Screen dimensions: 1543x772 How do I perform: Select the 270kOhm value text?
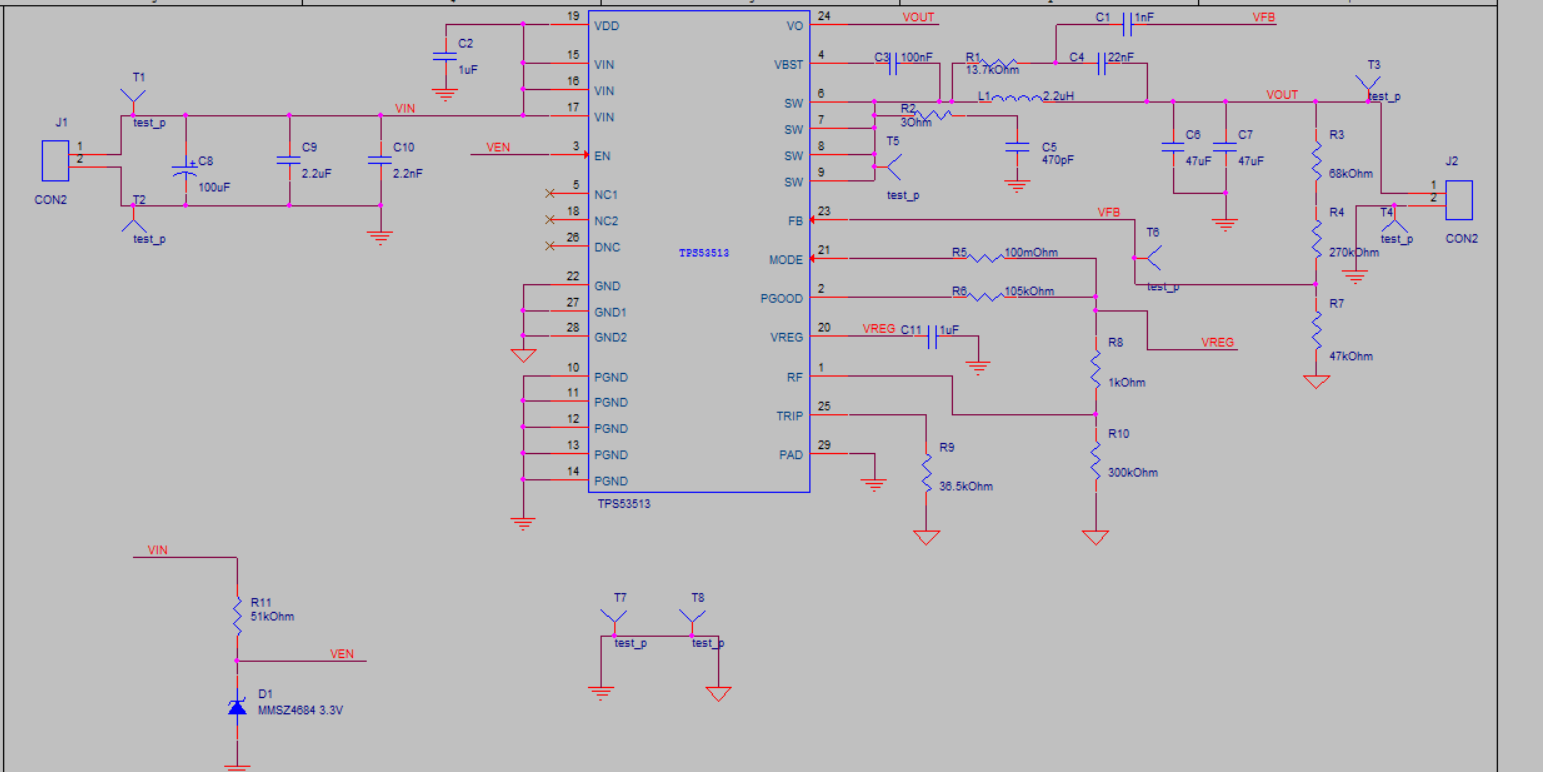click(x=1354, y=252)
